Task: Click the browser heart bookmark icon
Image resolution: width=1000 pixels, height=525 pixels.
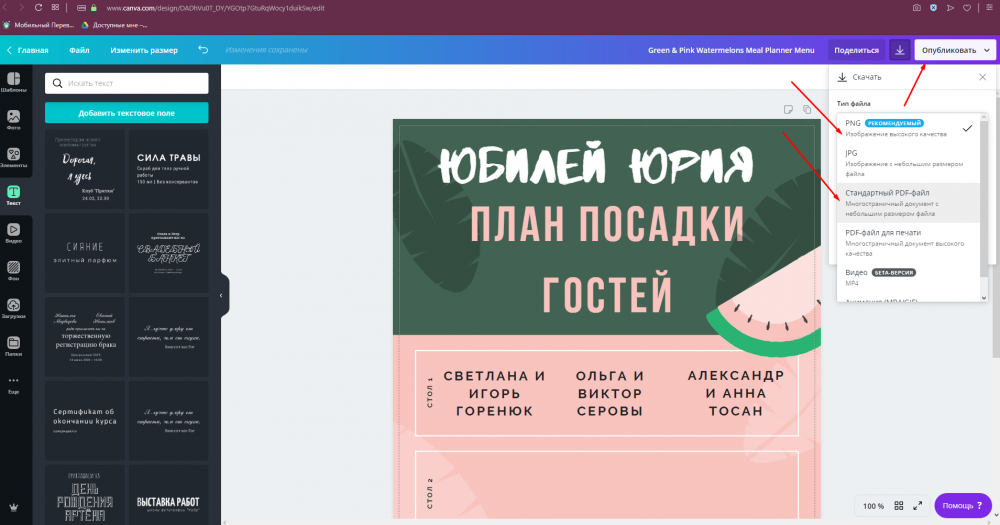Action: point(967,8)
